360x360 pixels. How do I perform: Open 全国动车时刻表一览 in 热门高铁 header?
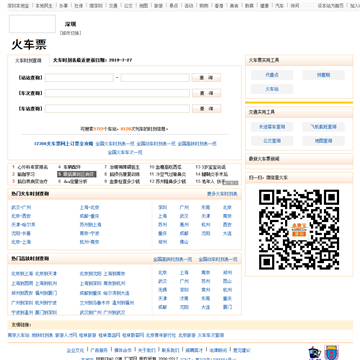[x=218, y=259]
